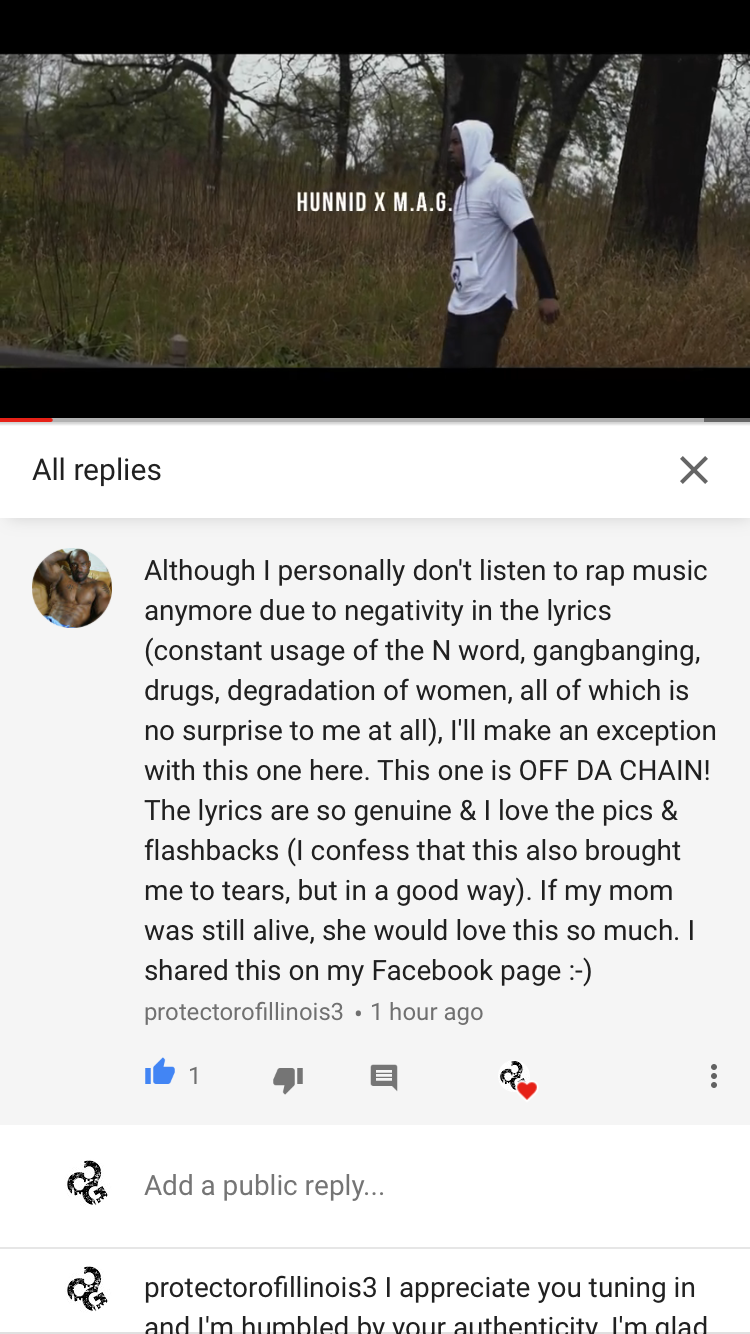This screenshot has width=750, height=1334.
Task: Tap the avatar beside the bottom reply
Action: (87, 1289)
